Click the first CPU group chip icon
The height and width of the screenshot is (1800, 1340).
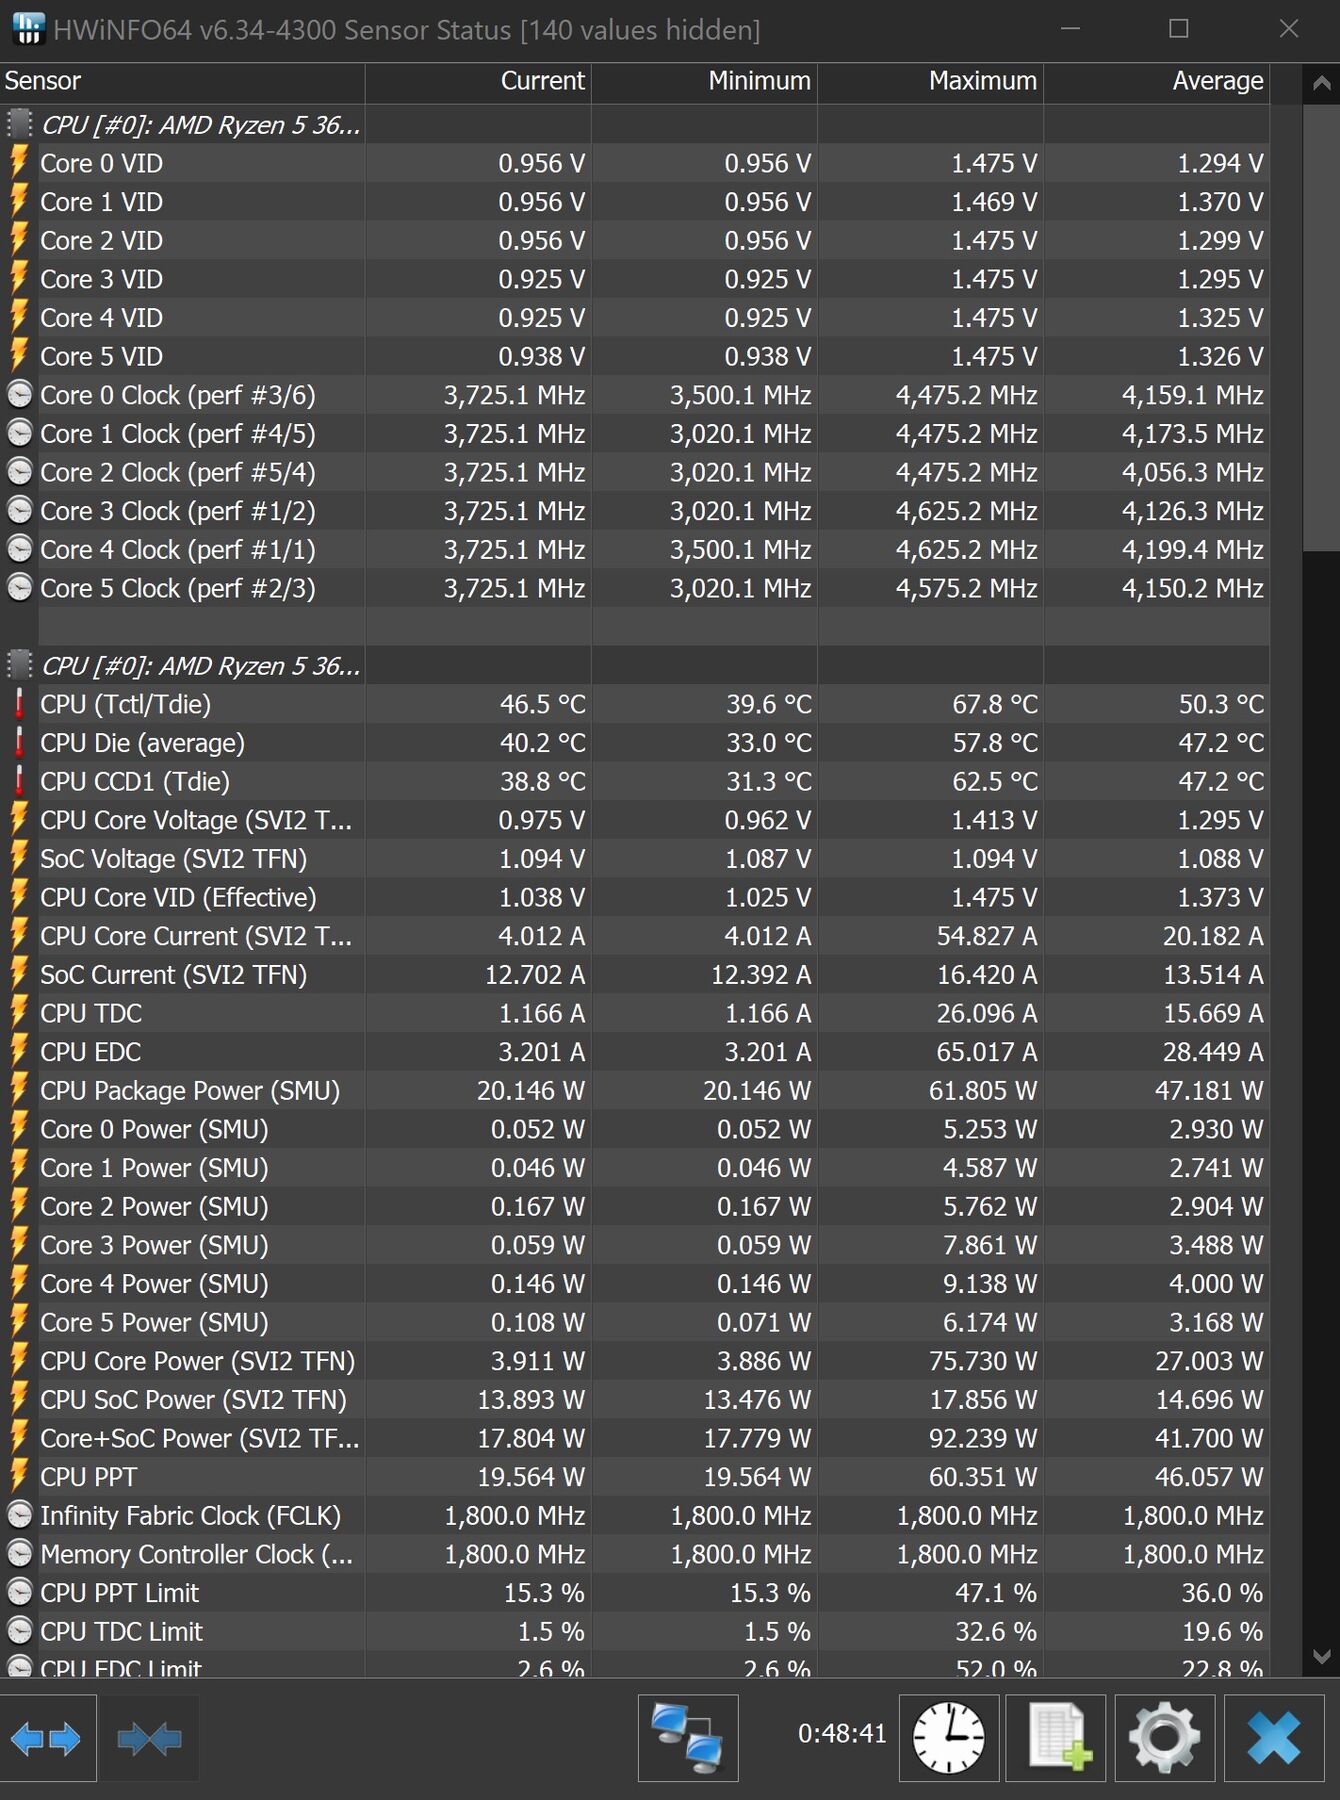point(19,124)
